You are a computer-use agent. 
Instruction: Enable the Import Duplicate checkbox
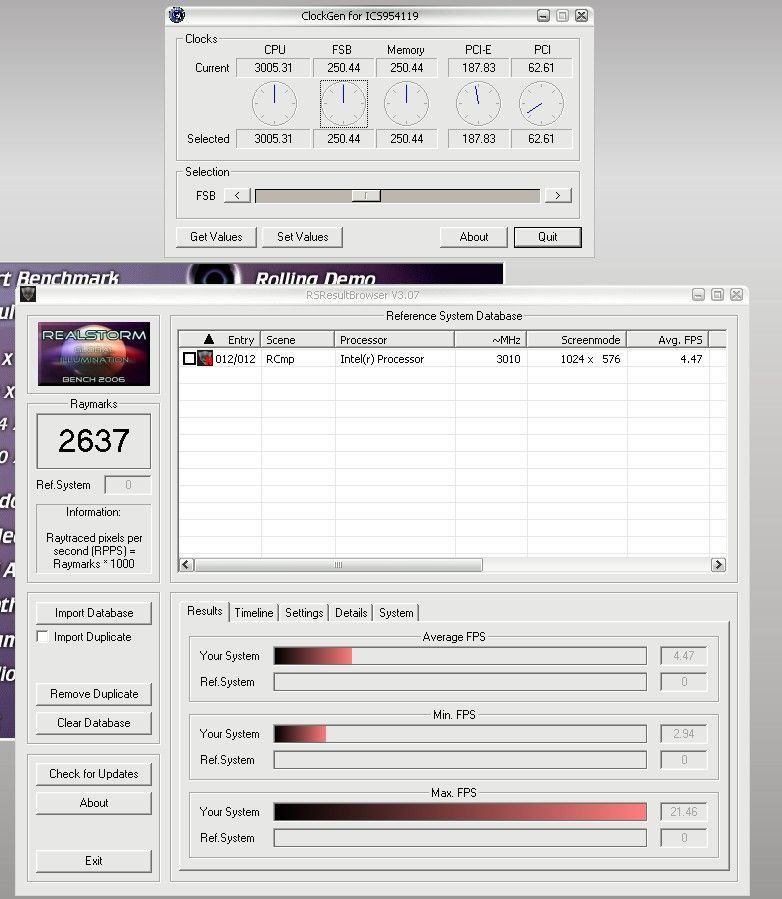pos(42,636)
